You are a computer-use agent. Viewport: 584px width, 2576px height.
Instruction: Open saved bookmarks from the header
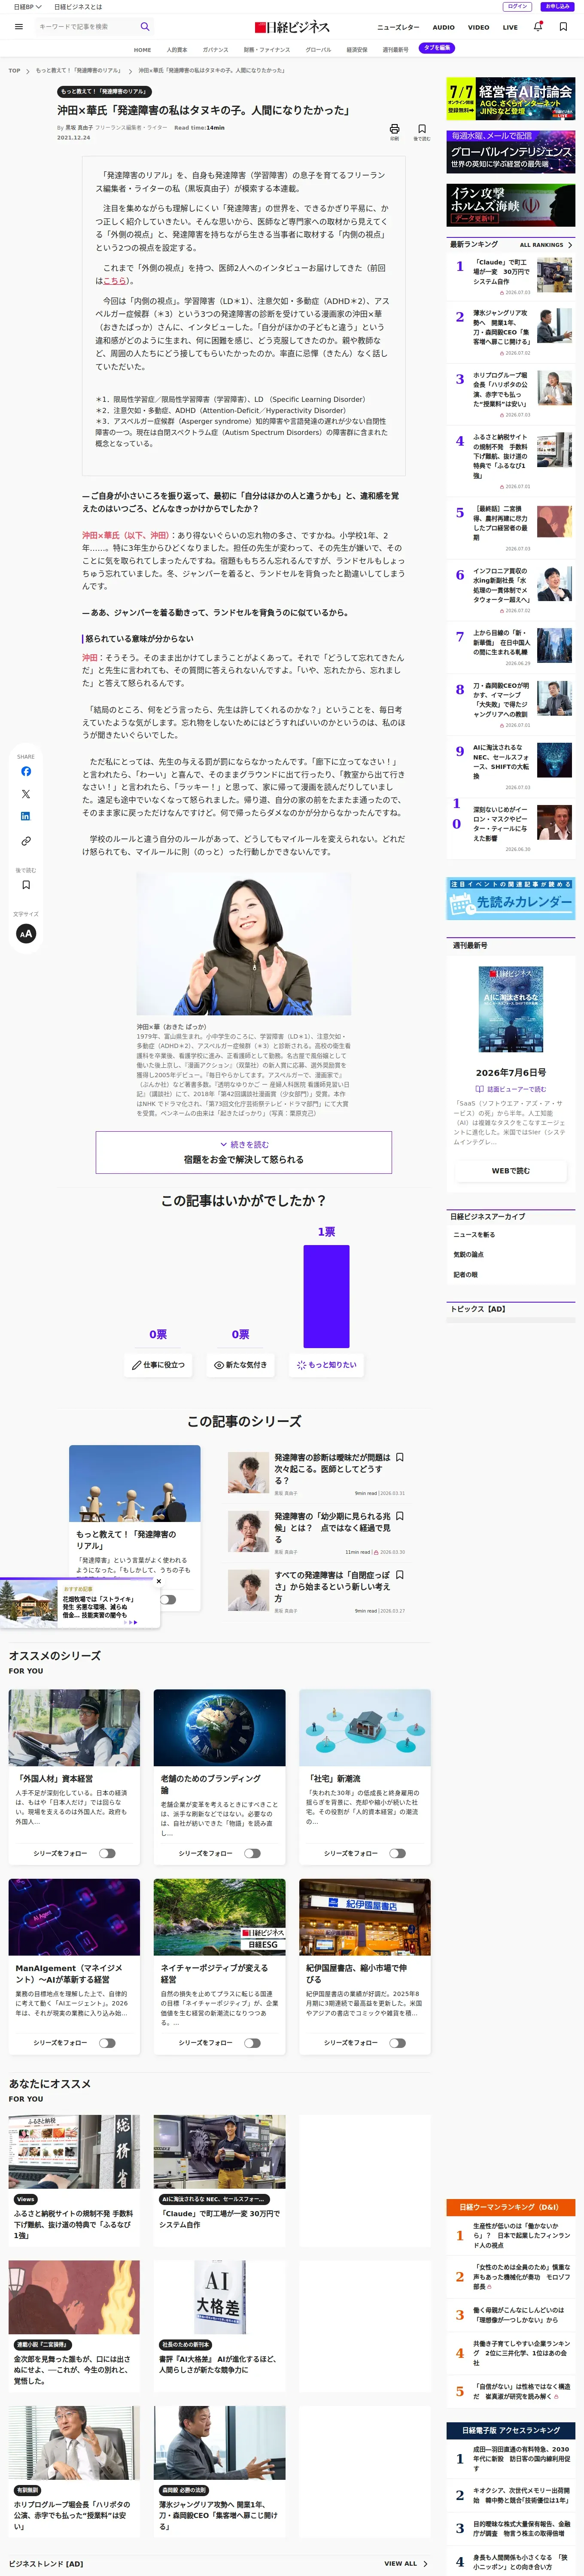[563, 27]
